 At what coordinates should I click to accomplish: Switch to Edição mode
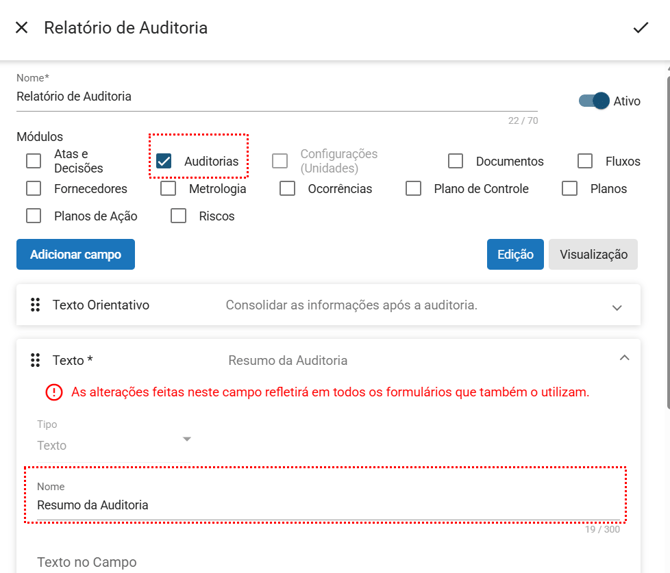pos(515,255)
